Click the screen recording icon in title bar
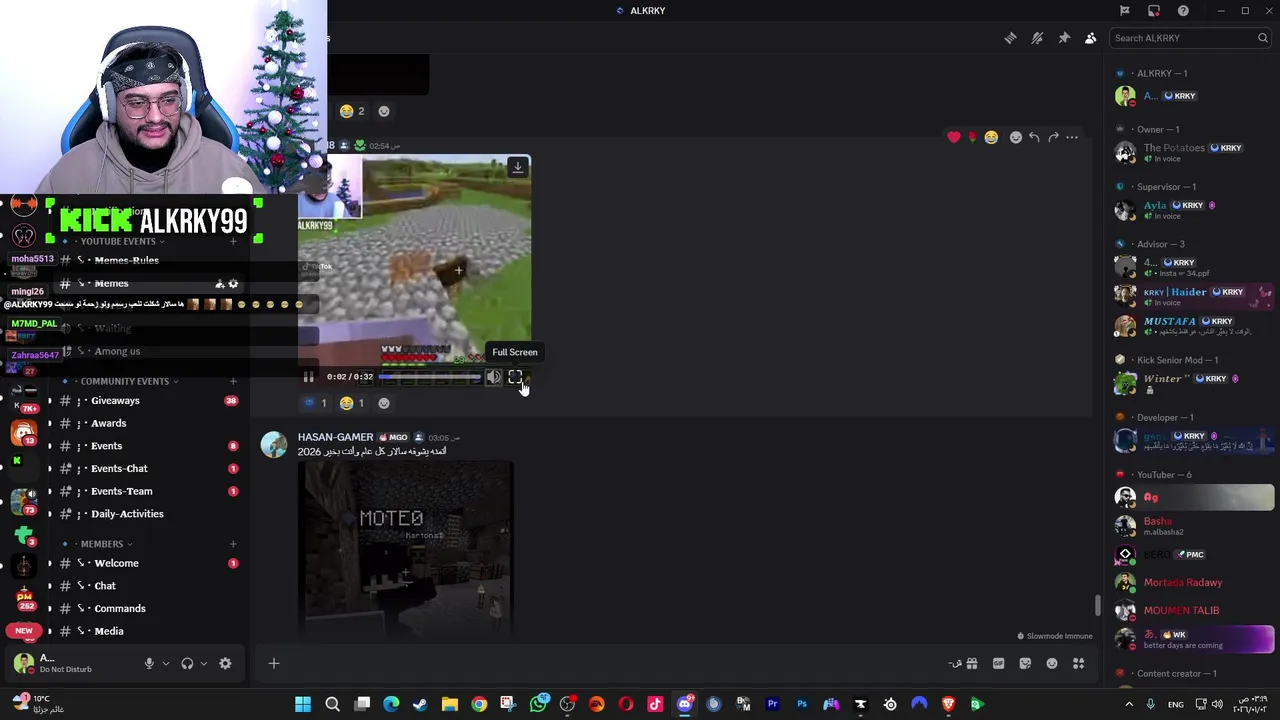 pyautogui.click(x=1154, y=11)
